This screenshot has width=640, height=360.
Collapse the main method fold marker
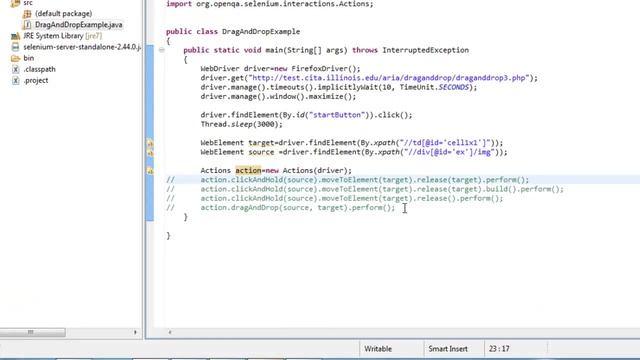point(162,50)
